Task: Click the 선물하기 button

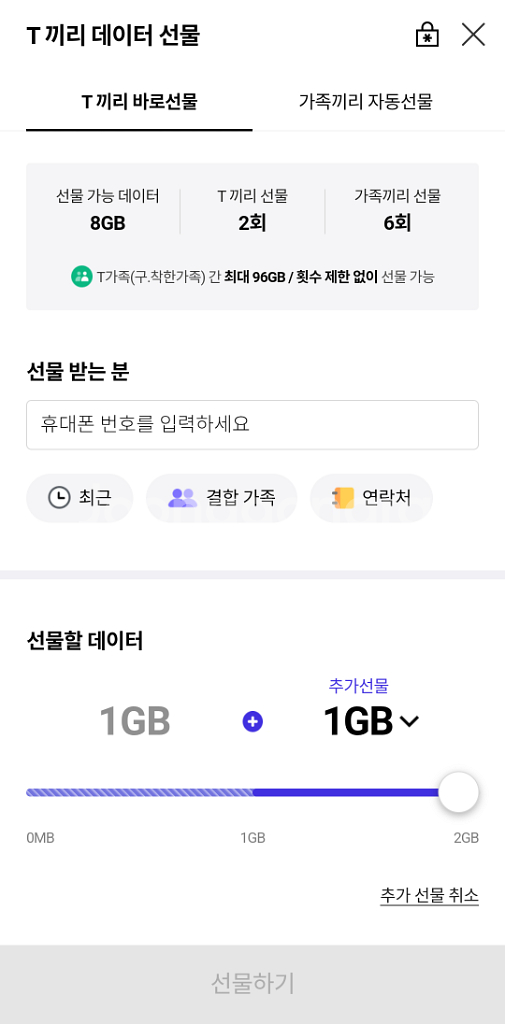Action: [x=252, y=984]
